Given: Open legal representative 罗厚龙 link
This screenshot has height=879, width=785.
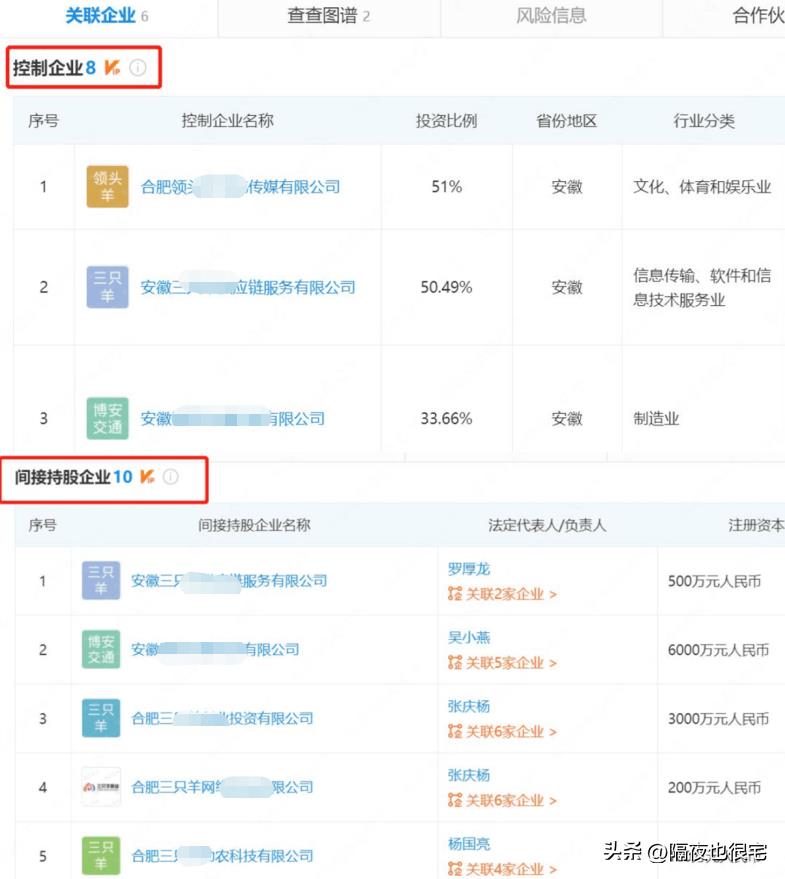Looking at the screenshot, I should point(469,569).
